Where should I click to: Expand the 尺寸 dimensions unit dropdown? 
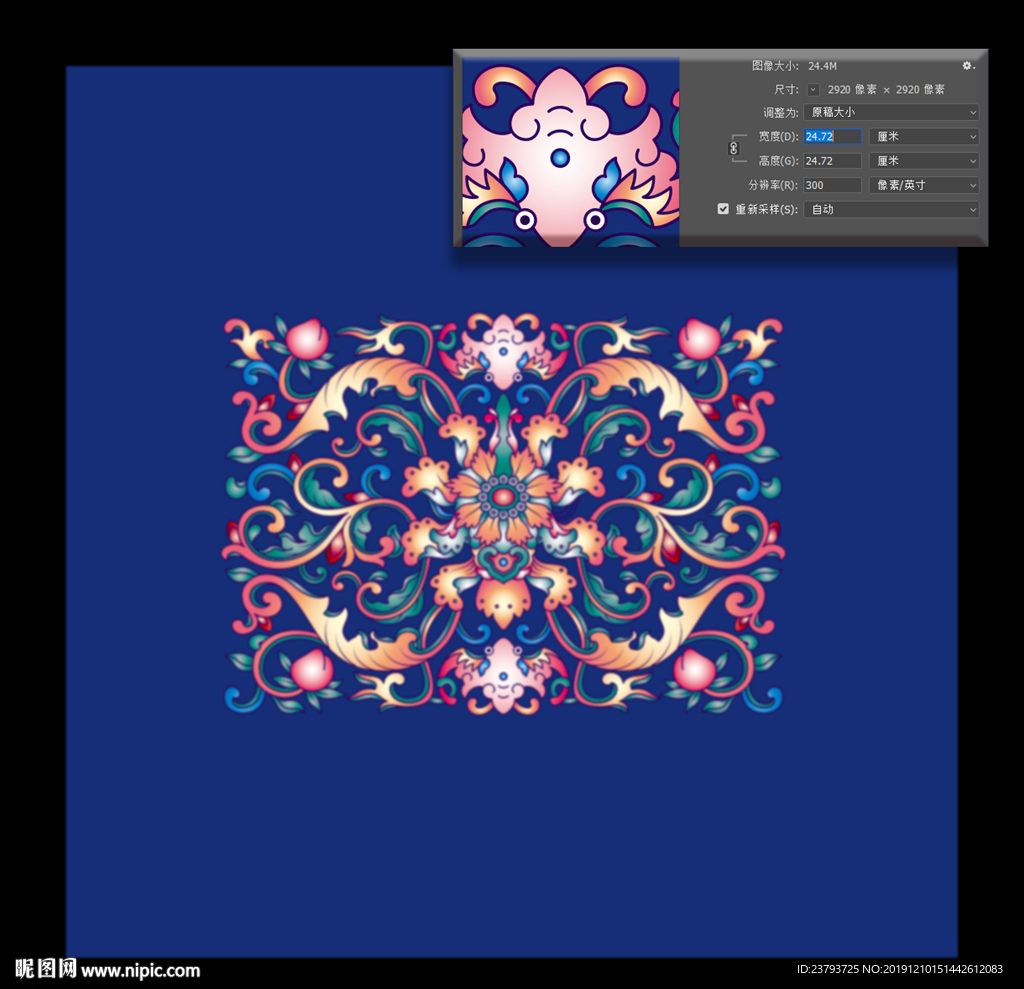click(813, 89)
